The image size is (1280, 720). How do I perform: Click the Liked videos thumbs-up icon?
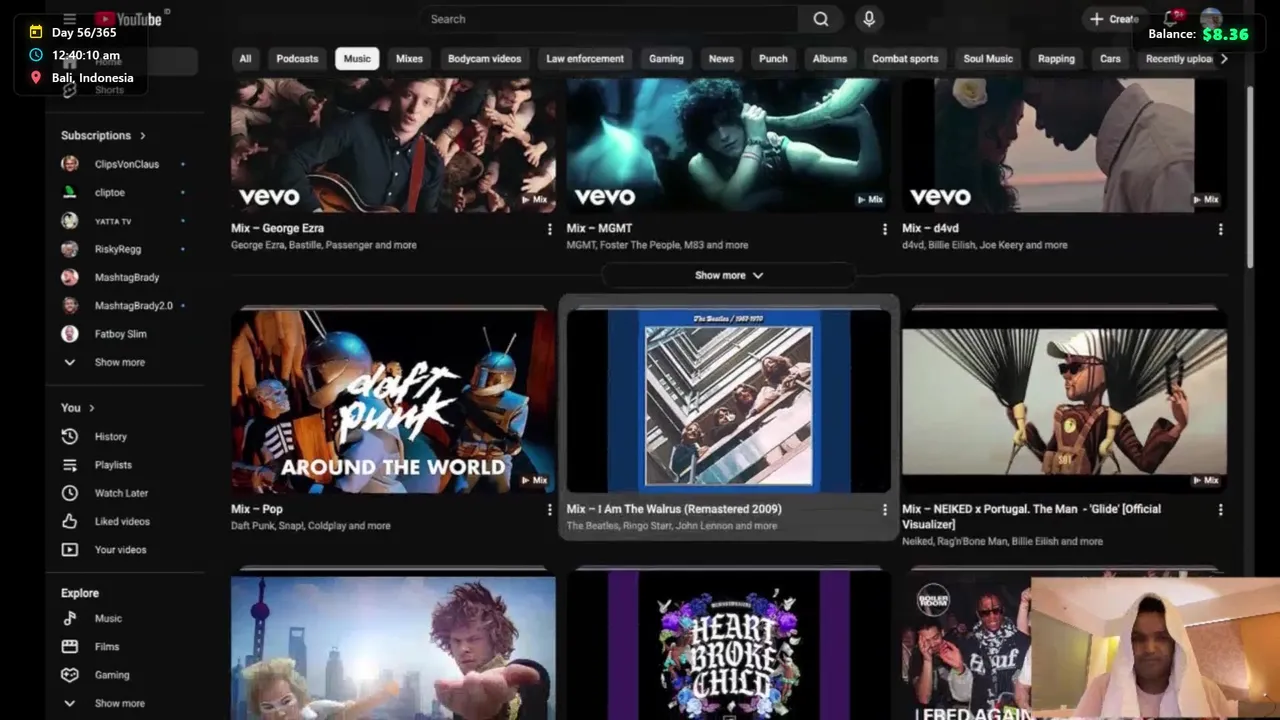(x=70, y=521)
